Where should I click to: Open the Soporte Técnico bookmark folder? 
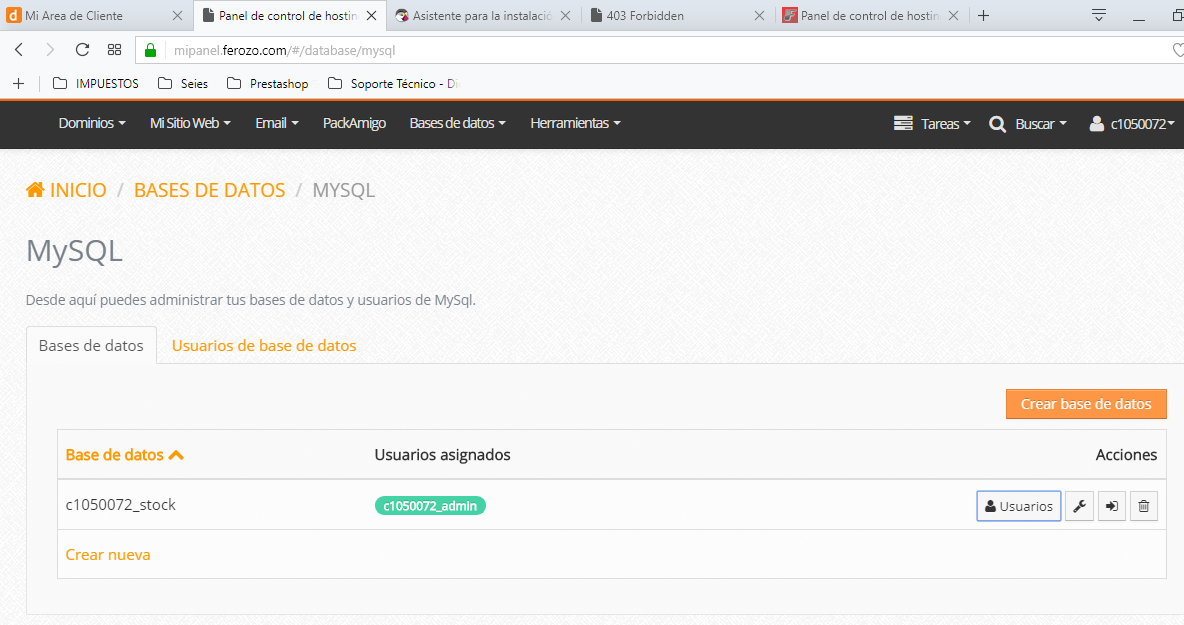click(x=393, y=83)
